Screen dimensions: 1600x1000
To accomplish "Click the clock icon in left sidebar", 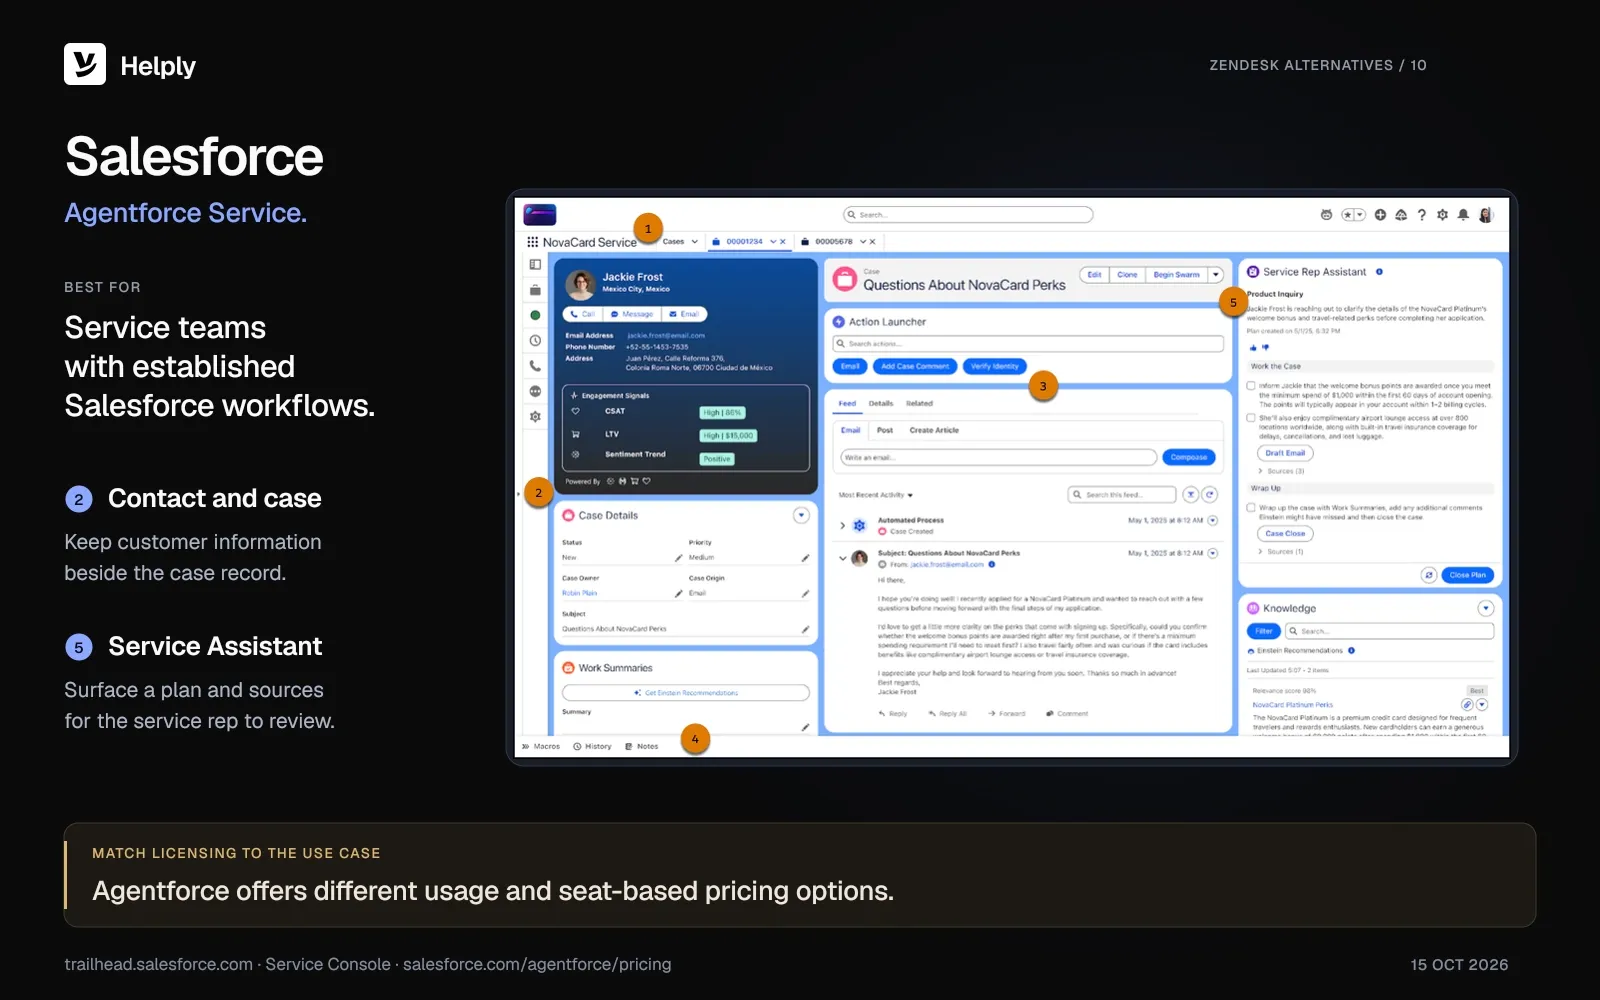I will (535, 341).
